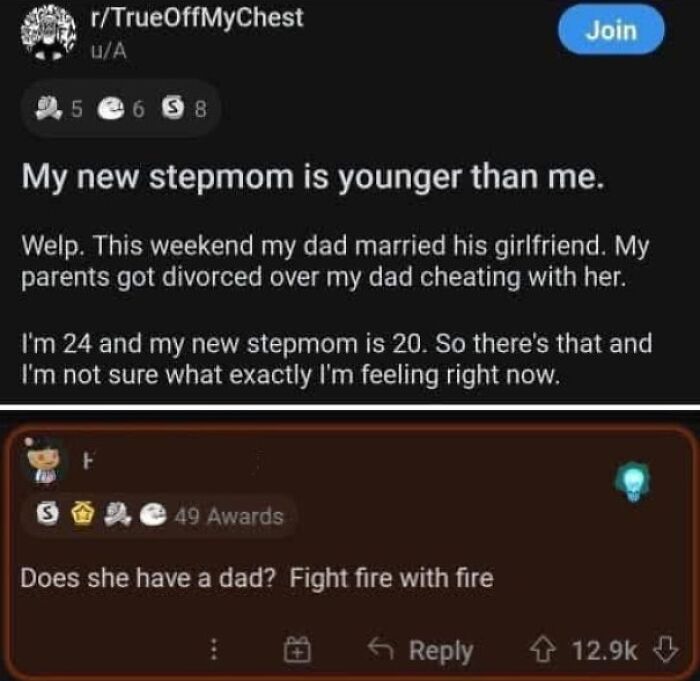Open the comment's three-dot overflow menu

(214, 649)
